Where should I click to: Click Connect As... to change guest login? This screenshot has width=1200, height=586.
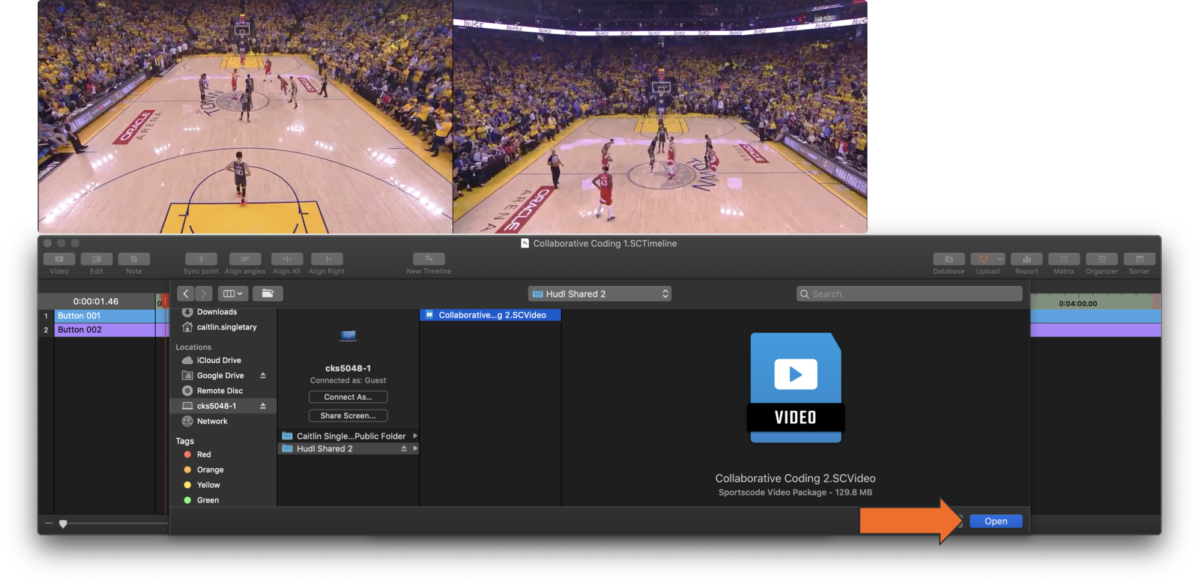(348, 396)
